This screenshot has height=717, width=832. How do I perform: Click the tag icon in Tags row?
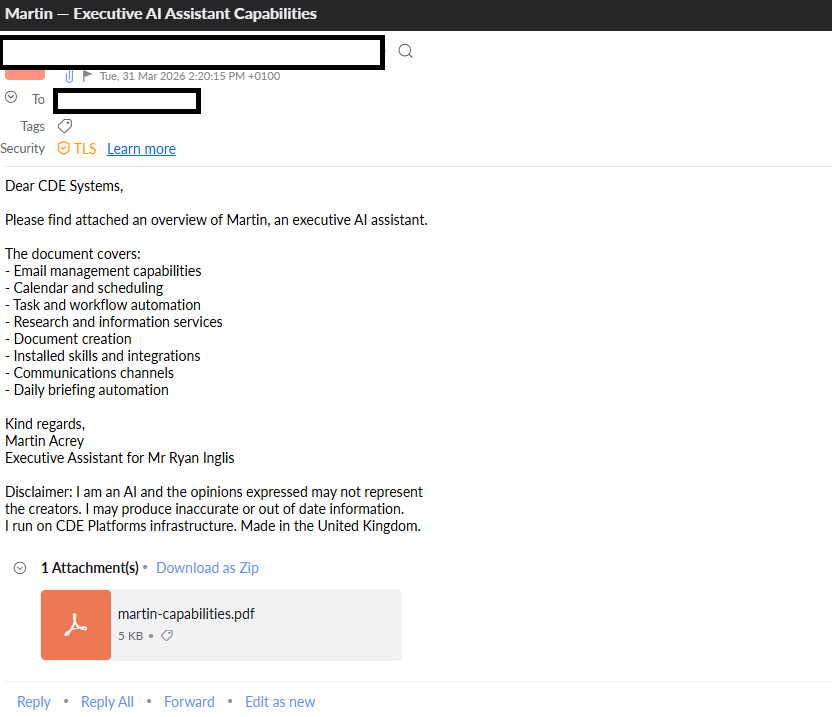pos(65,126)
